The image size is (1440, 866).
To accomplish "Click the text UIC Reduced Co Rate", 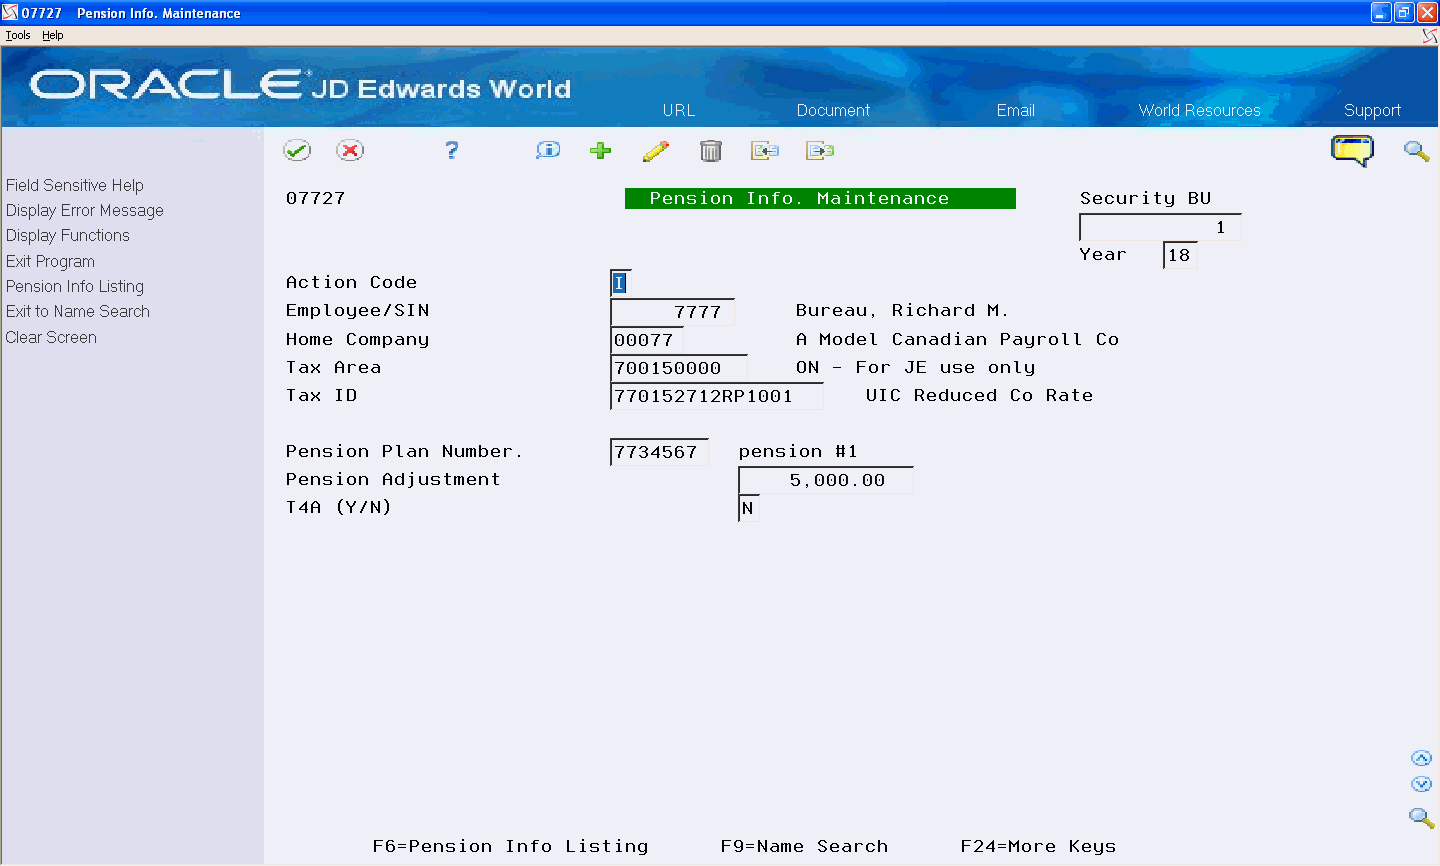I will (x=979, y=395).
